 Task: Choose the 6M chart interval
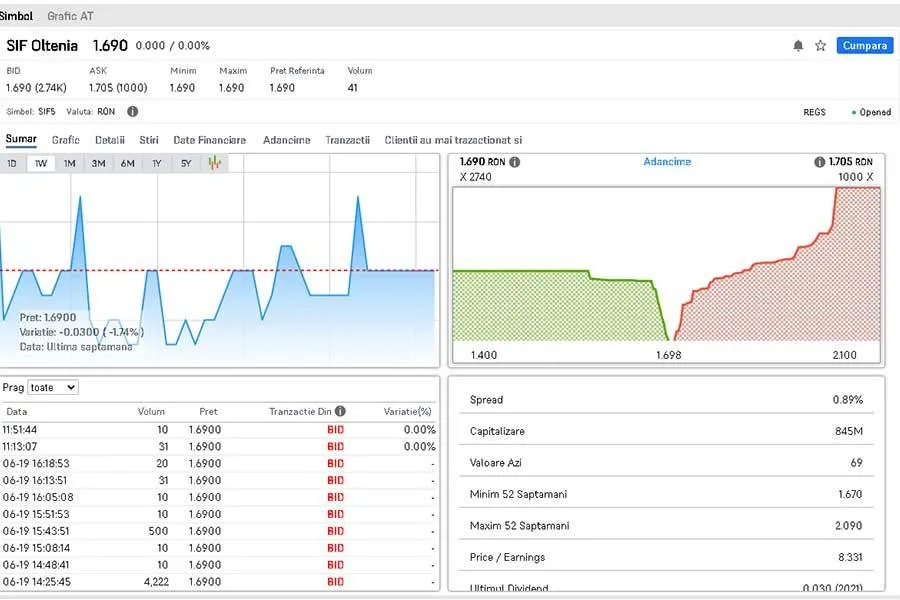(x=128, y=163)
